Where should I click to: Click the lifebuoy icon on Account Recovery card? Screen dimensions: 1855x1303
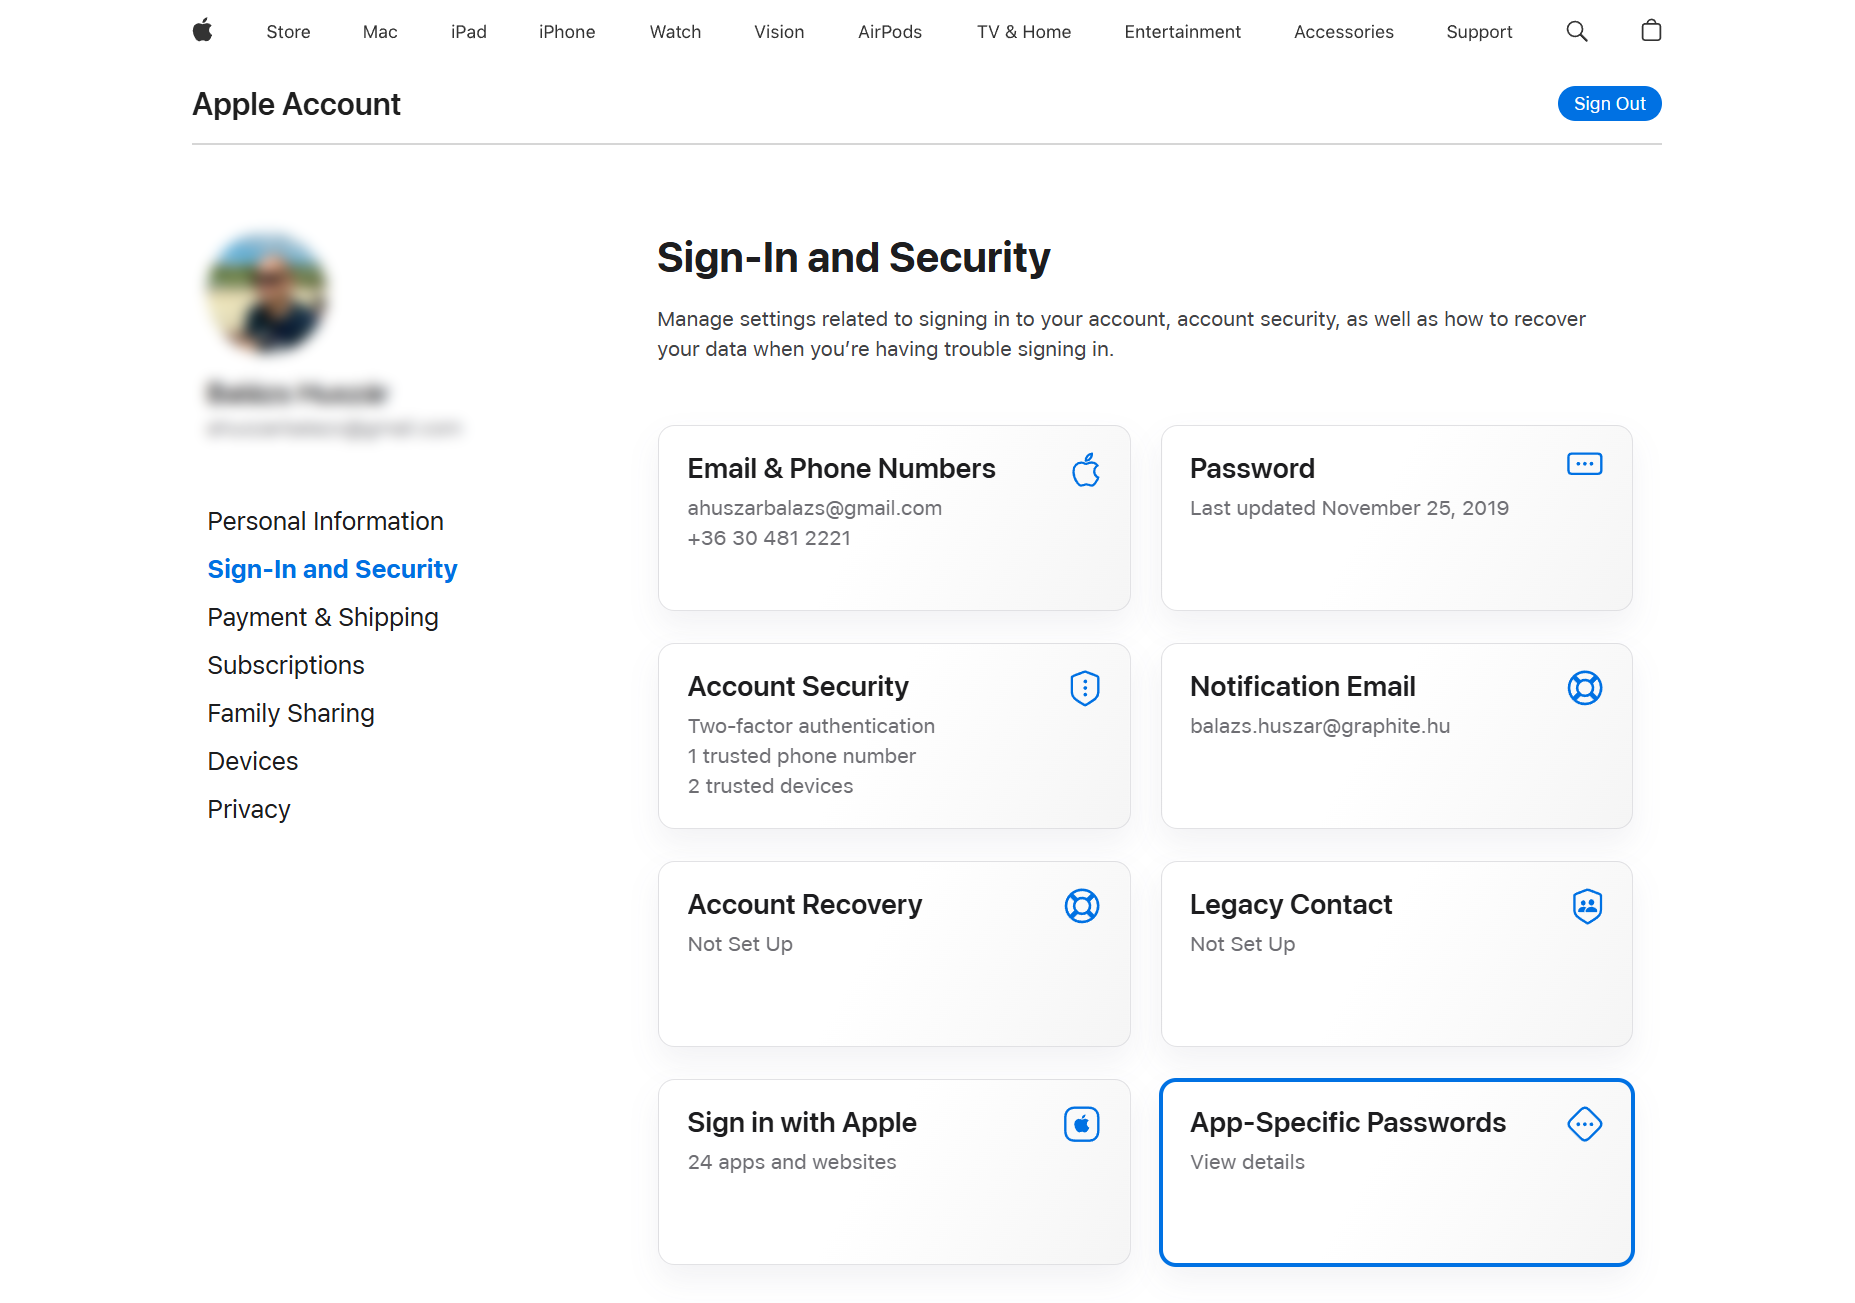click(1082, 906)
